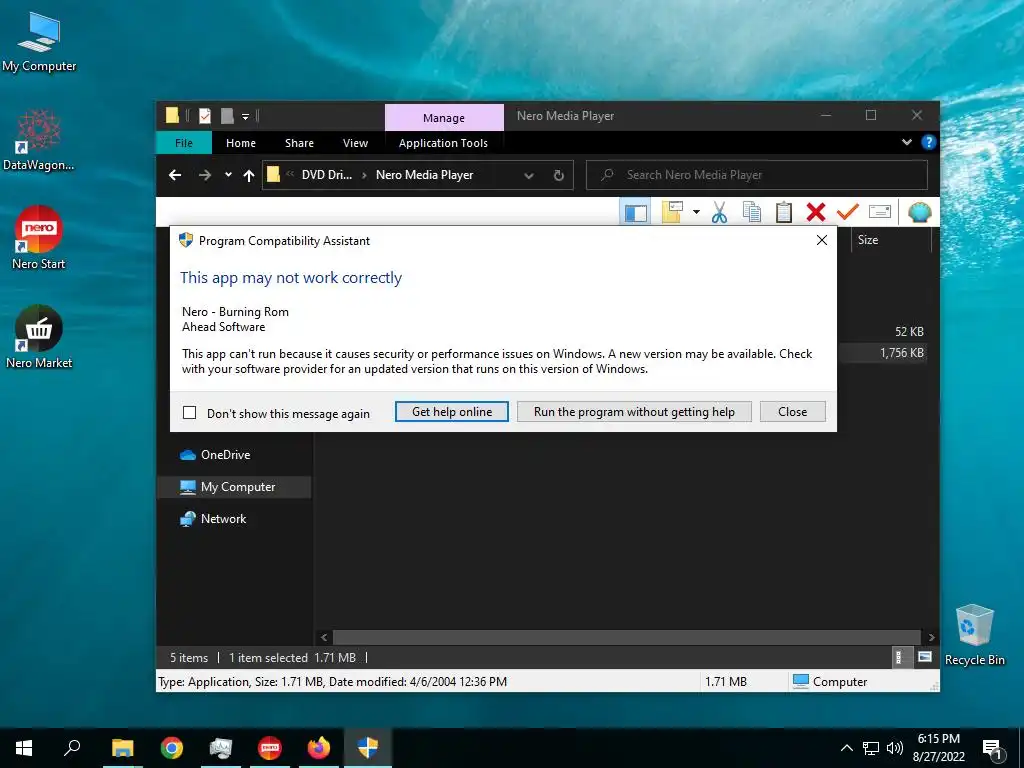
Task: Click the Get help online button
Action: tap(452, 411)
